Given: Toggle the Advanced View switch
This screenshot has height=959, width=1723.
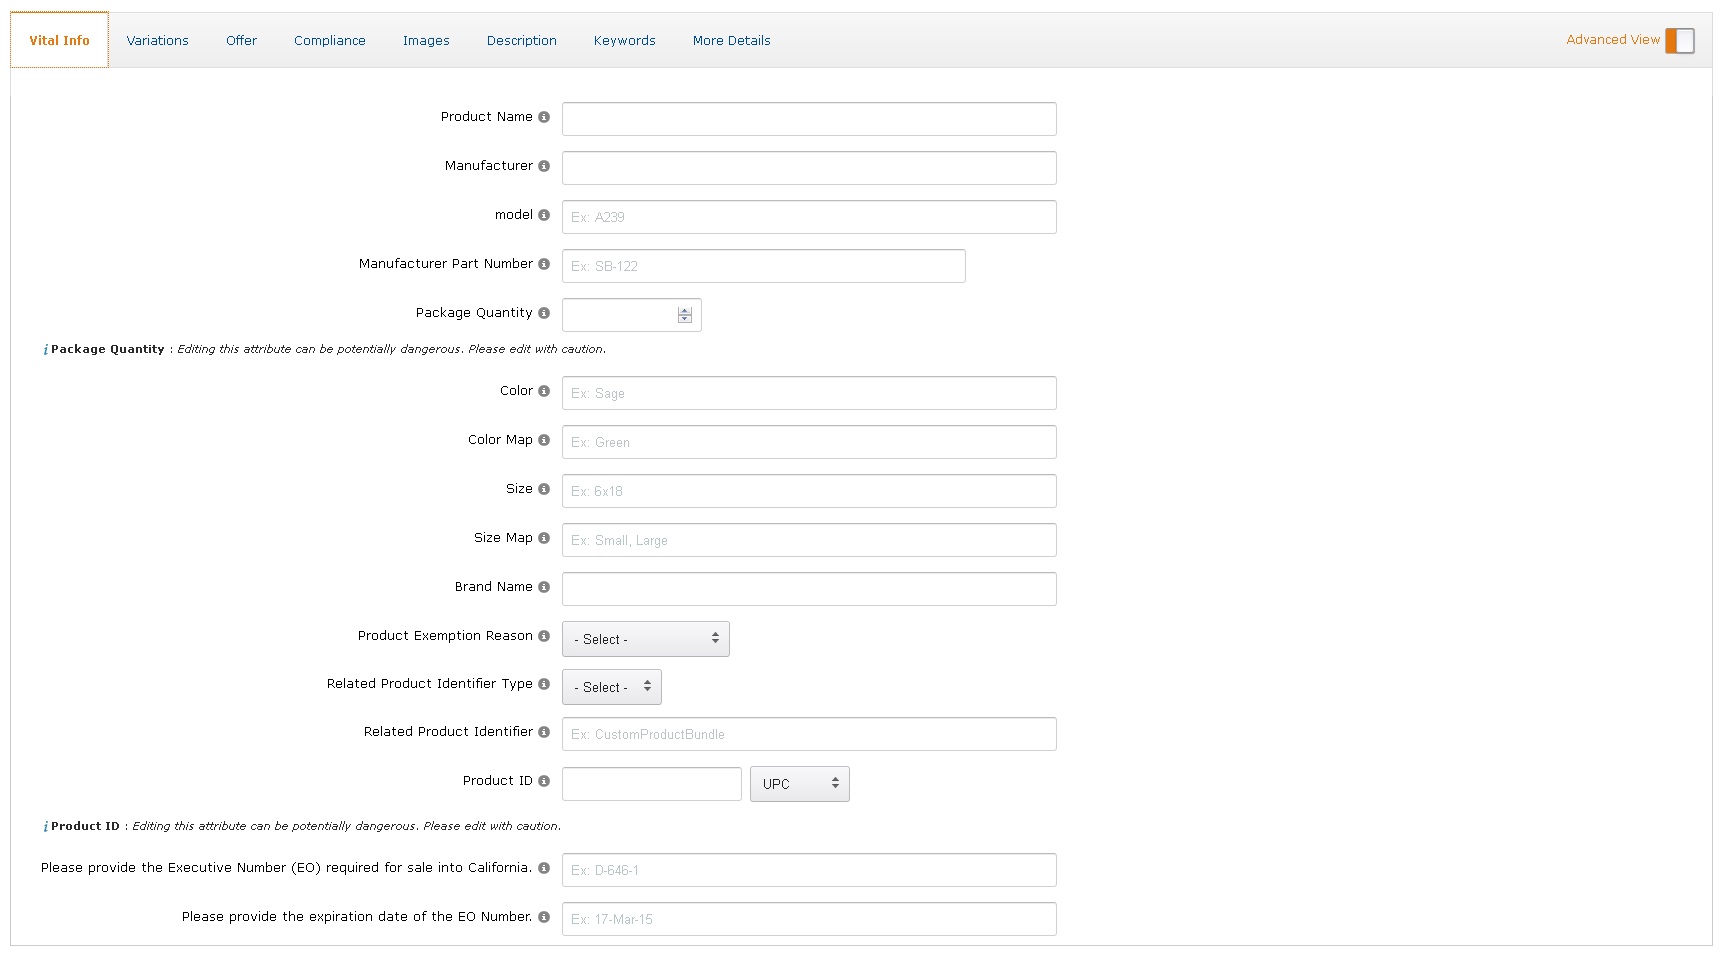Looking at the screenshot, I should 1680,41.
